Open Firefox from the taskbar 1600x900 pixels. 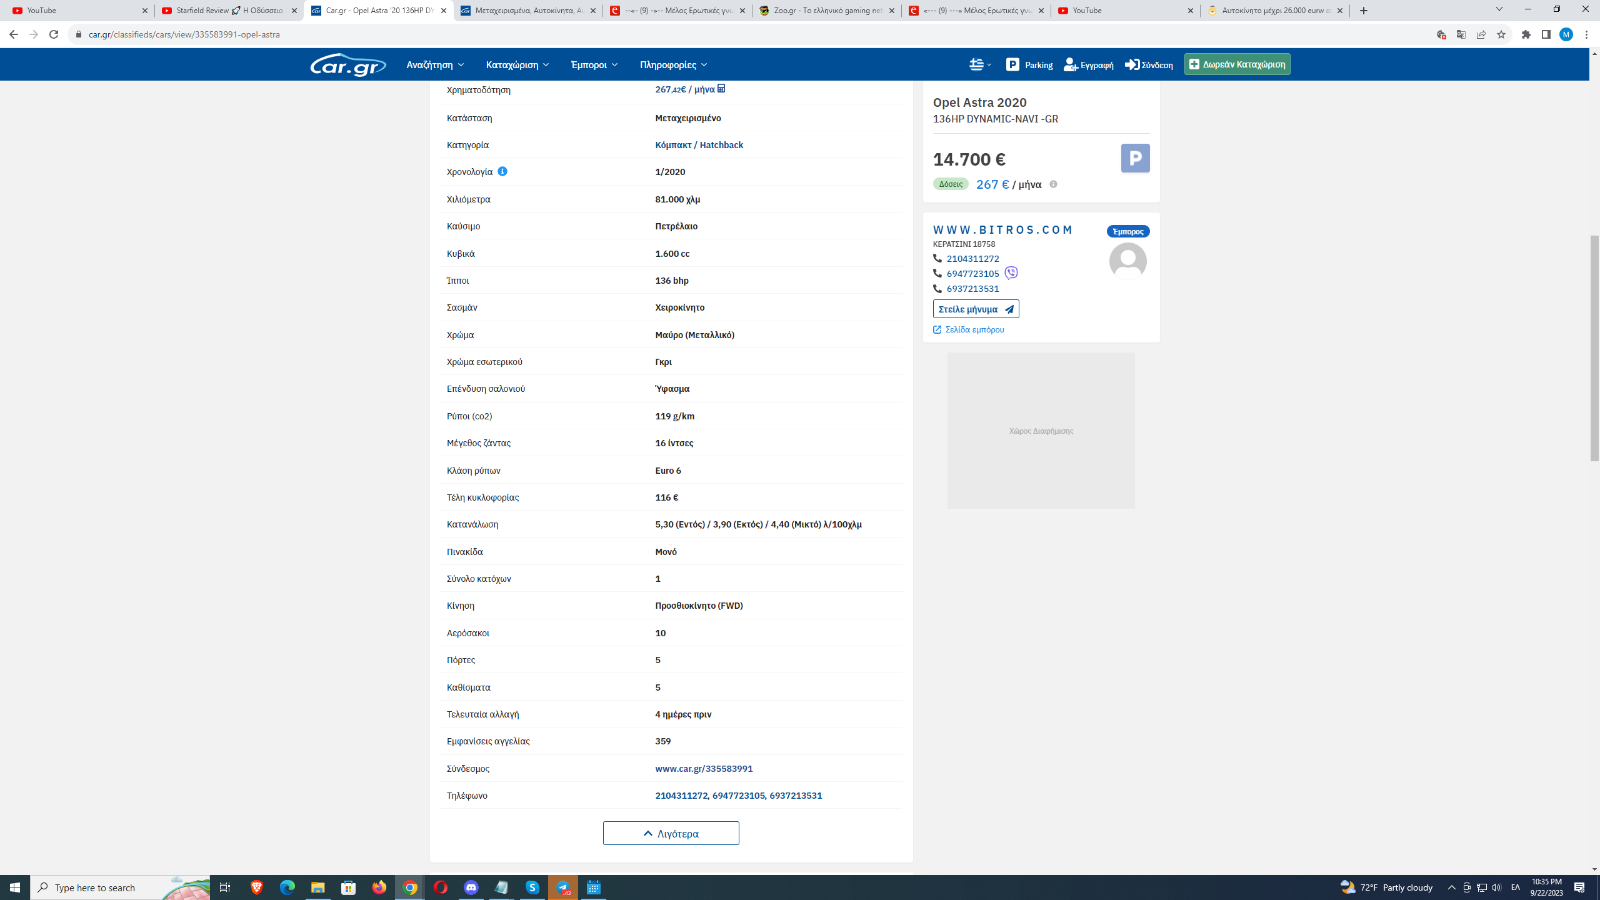[x=379, y=887]
